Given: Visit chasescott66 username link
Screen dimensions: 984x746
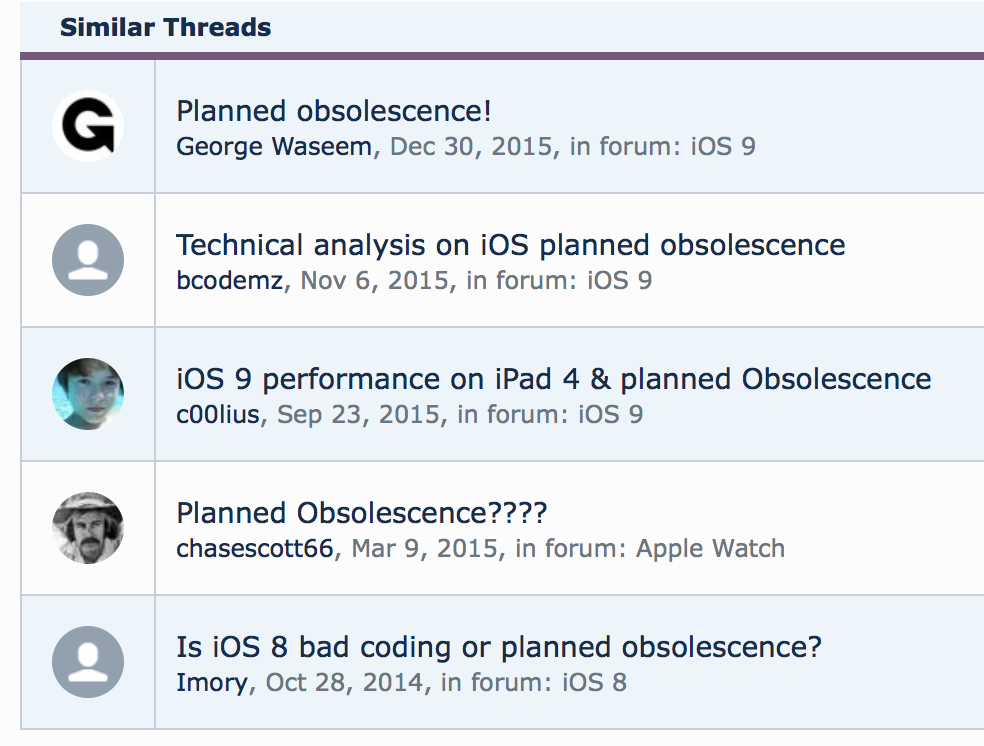Looking at the screenshot, I should coord(255,548).
